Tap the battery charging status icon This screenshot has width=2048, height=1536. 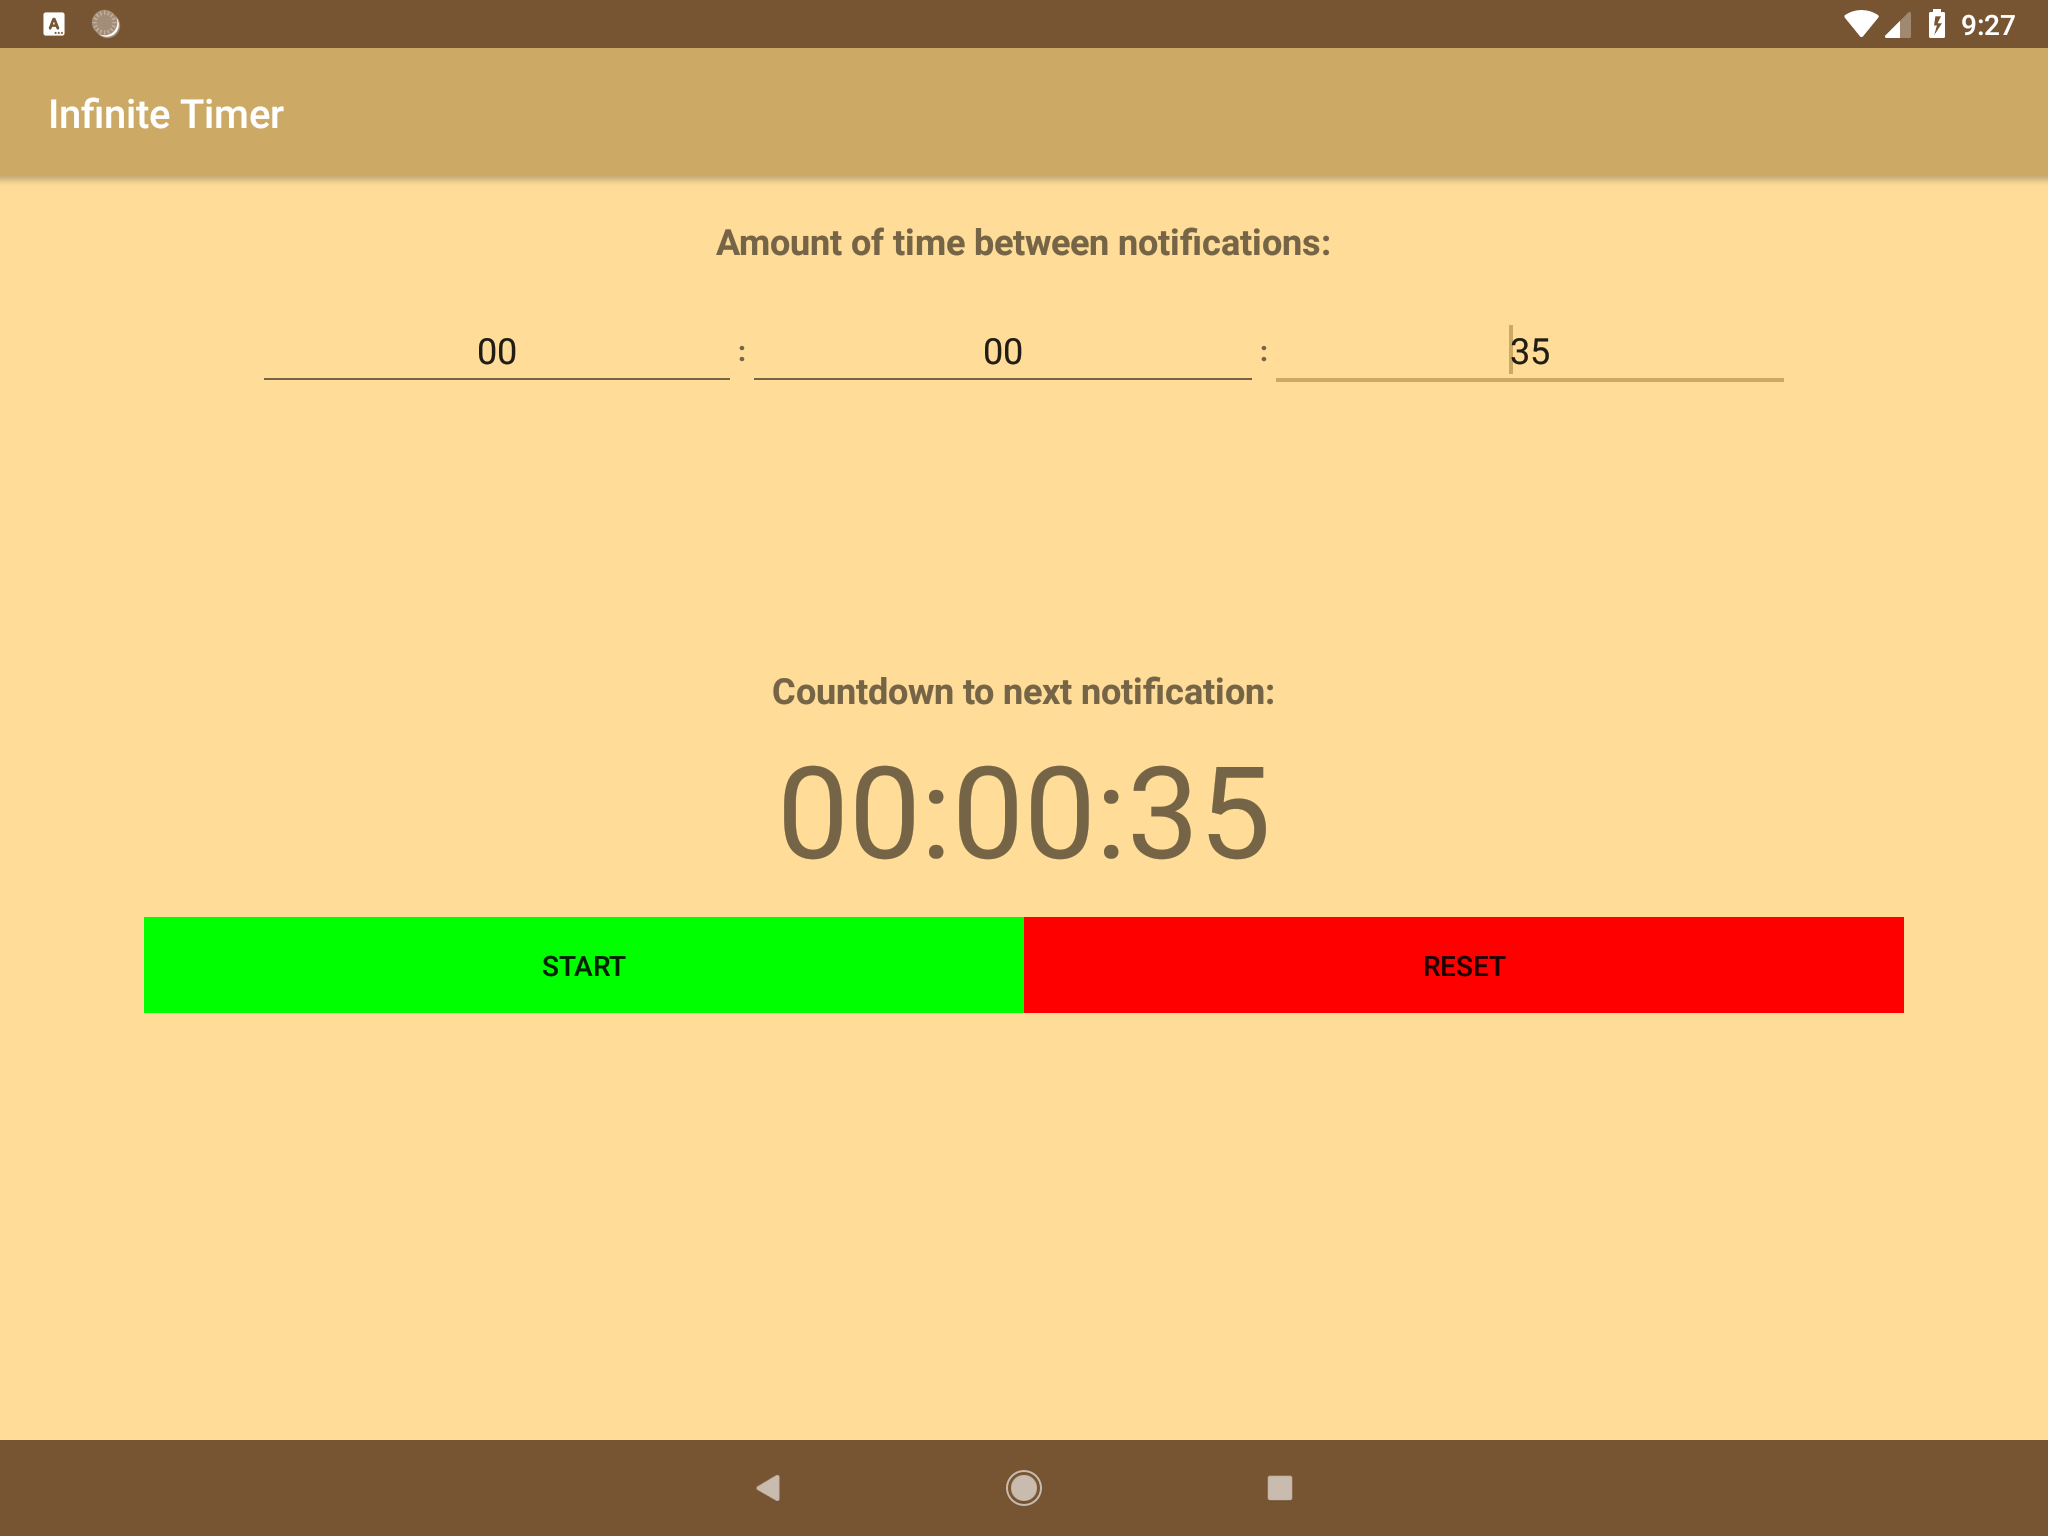point(1937,24)
